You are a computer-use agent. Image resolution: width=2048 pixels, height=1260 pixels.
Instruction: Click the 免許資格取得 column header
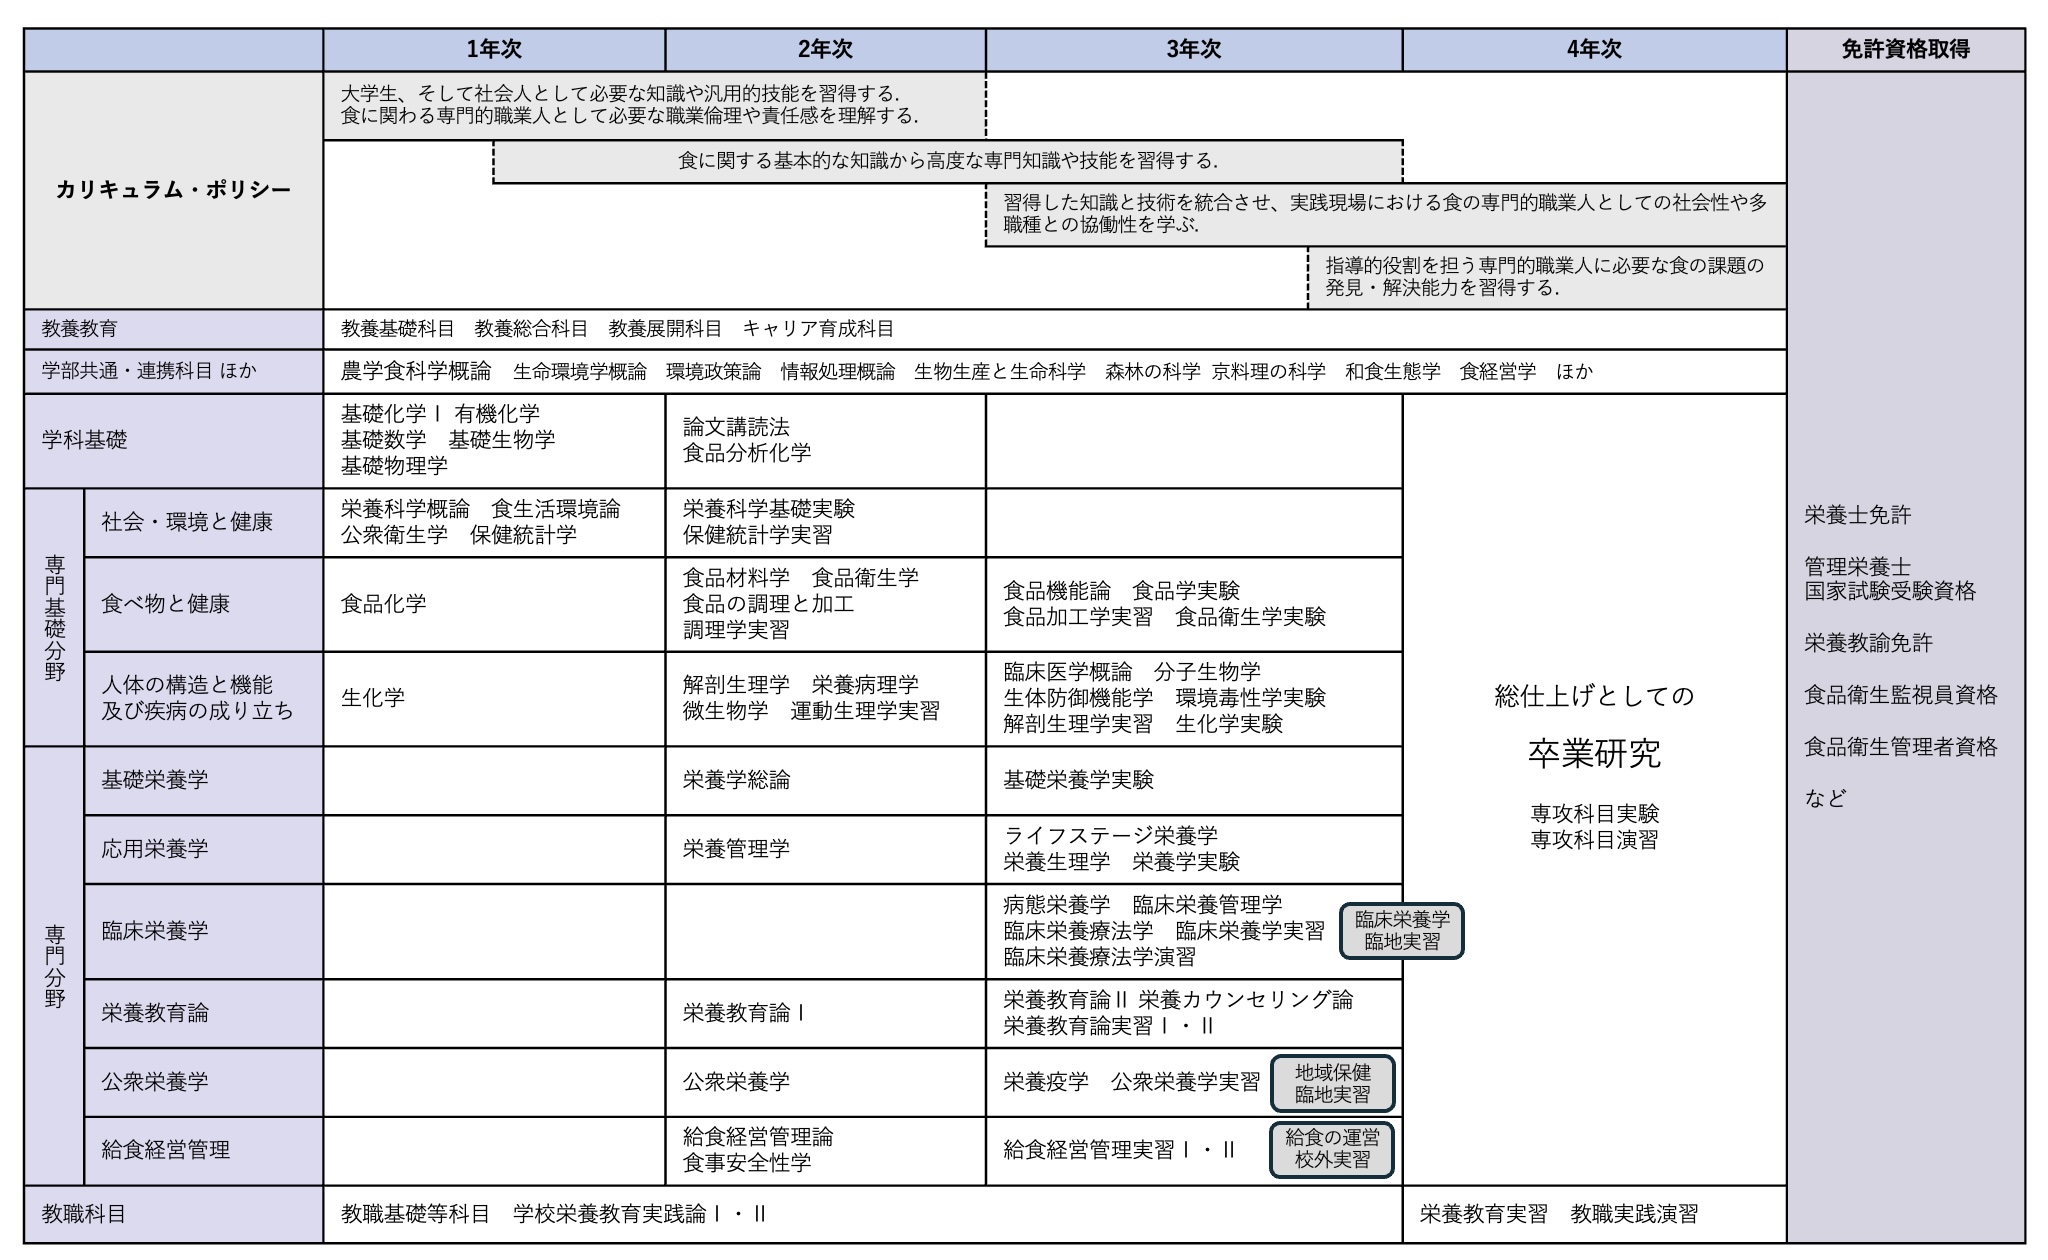click(x=1905, y=49)
